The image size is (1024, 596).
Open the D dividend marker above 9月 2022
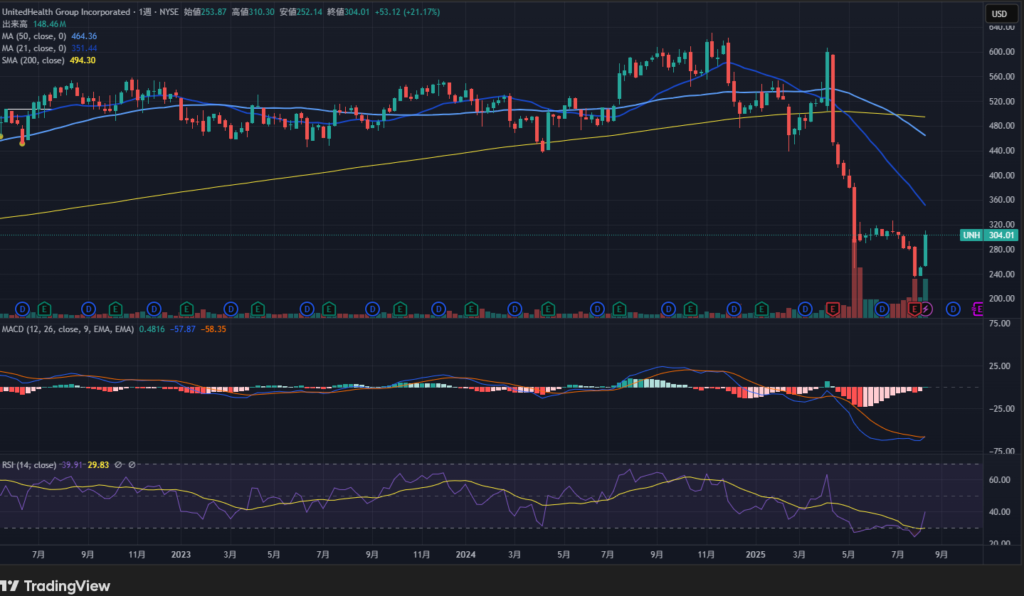click(x=88, y=309)
